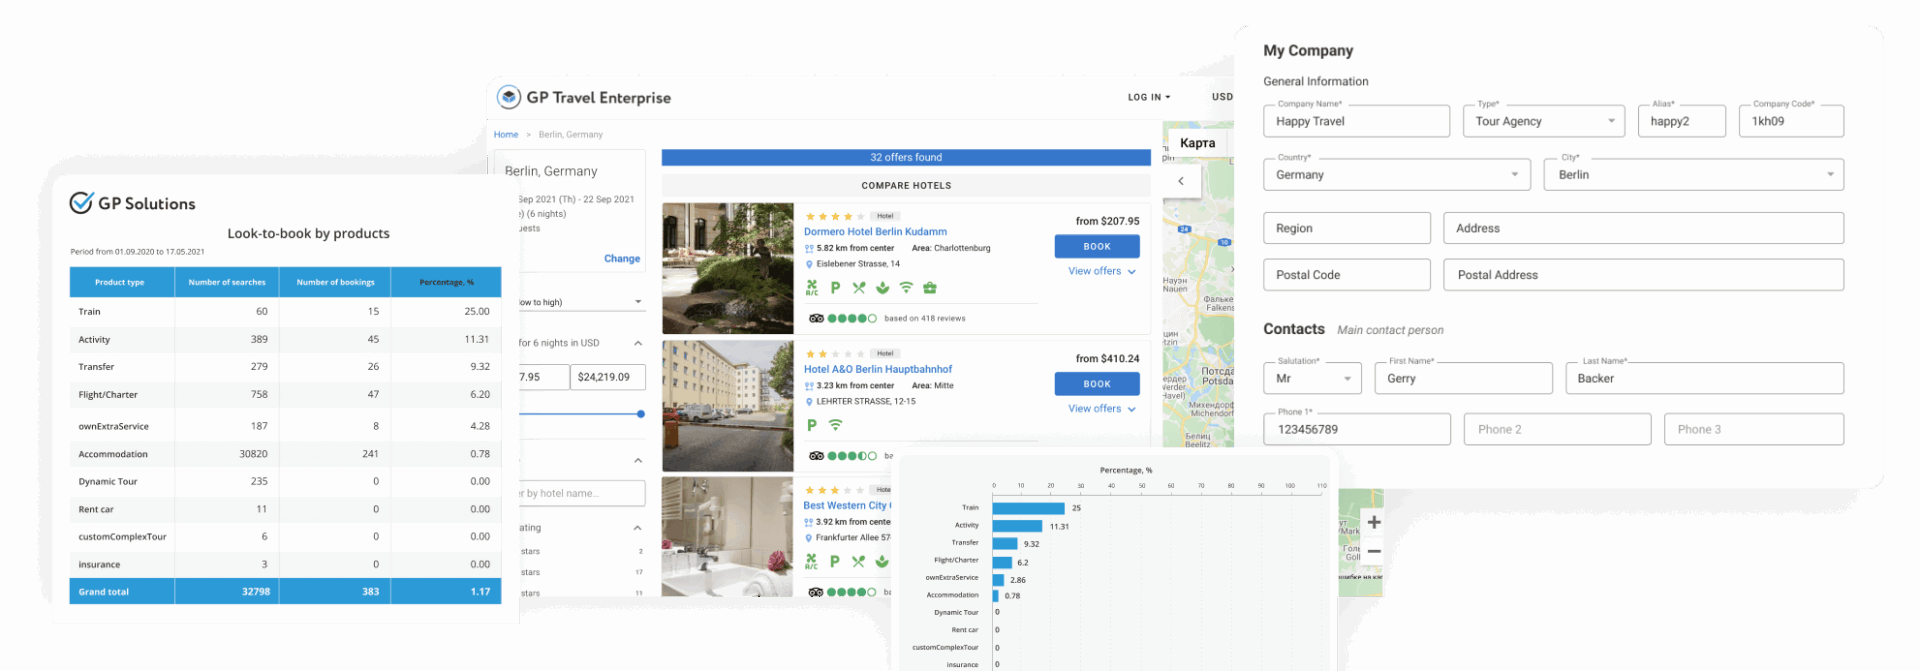1920x671 pixels.
Task: Click the Phone 1 field with 123456789
Action: click(x=1357, y=429)
